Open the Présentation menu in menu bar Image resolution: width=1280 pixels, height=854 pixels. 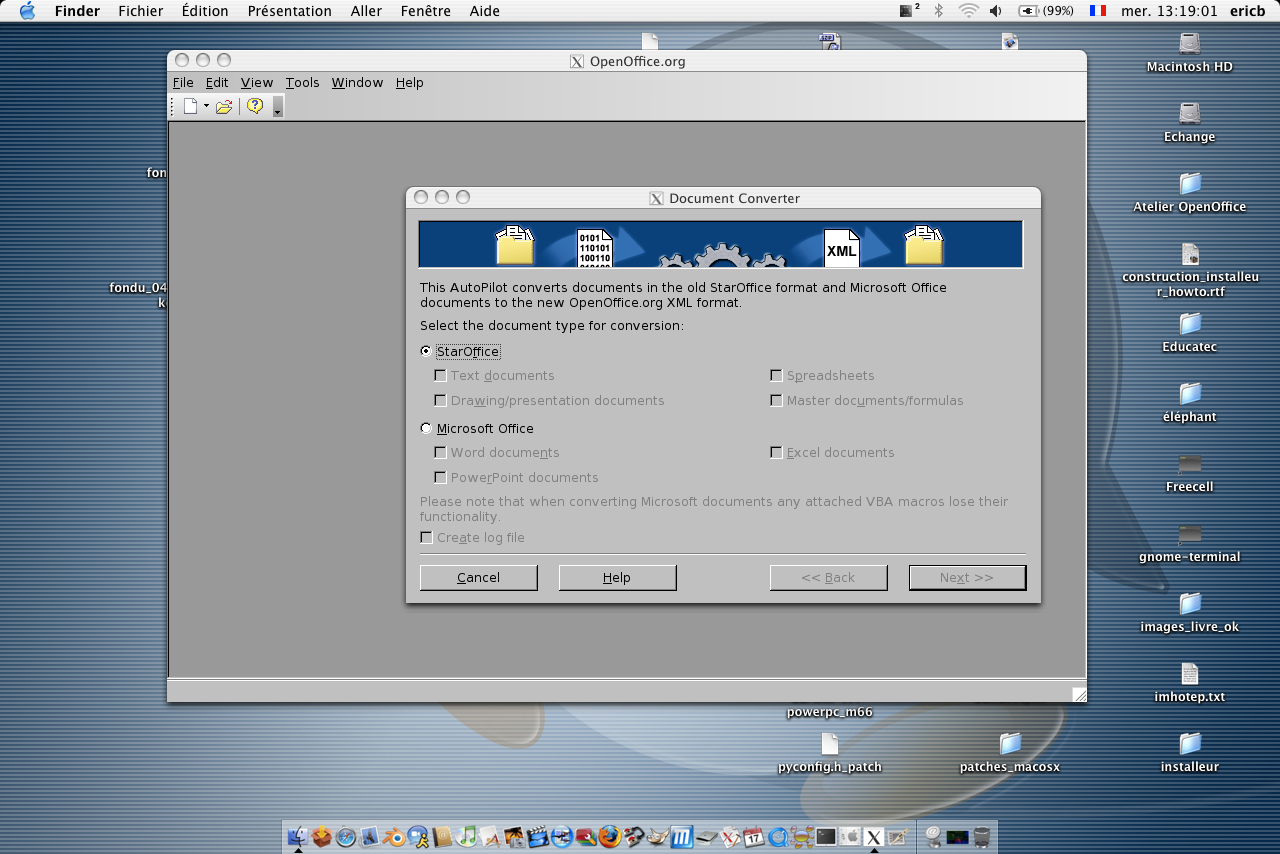290,11
